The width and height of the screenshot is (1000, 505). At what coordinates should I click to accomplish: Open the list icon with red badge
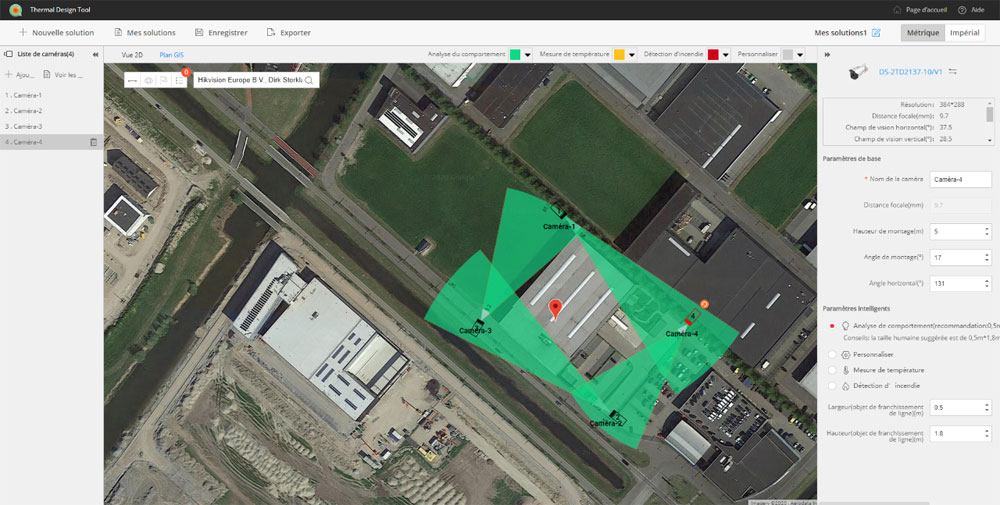click(179, 80)
